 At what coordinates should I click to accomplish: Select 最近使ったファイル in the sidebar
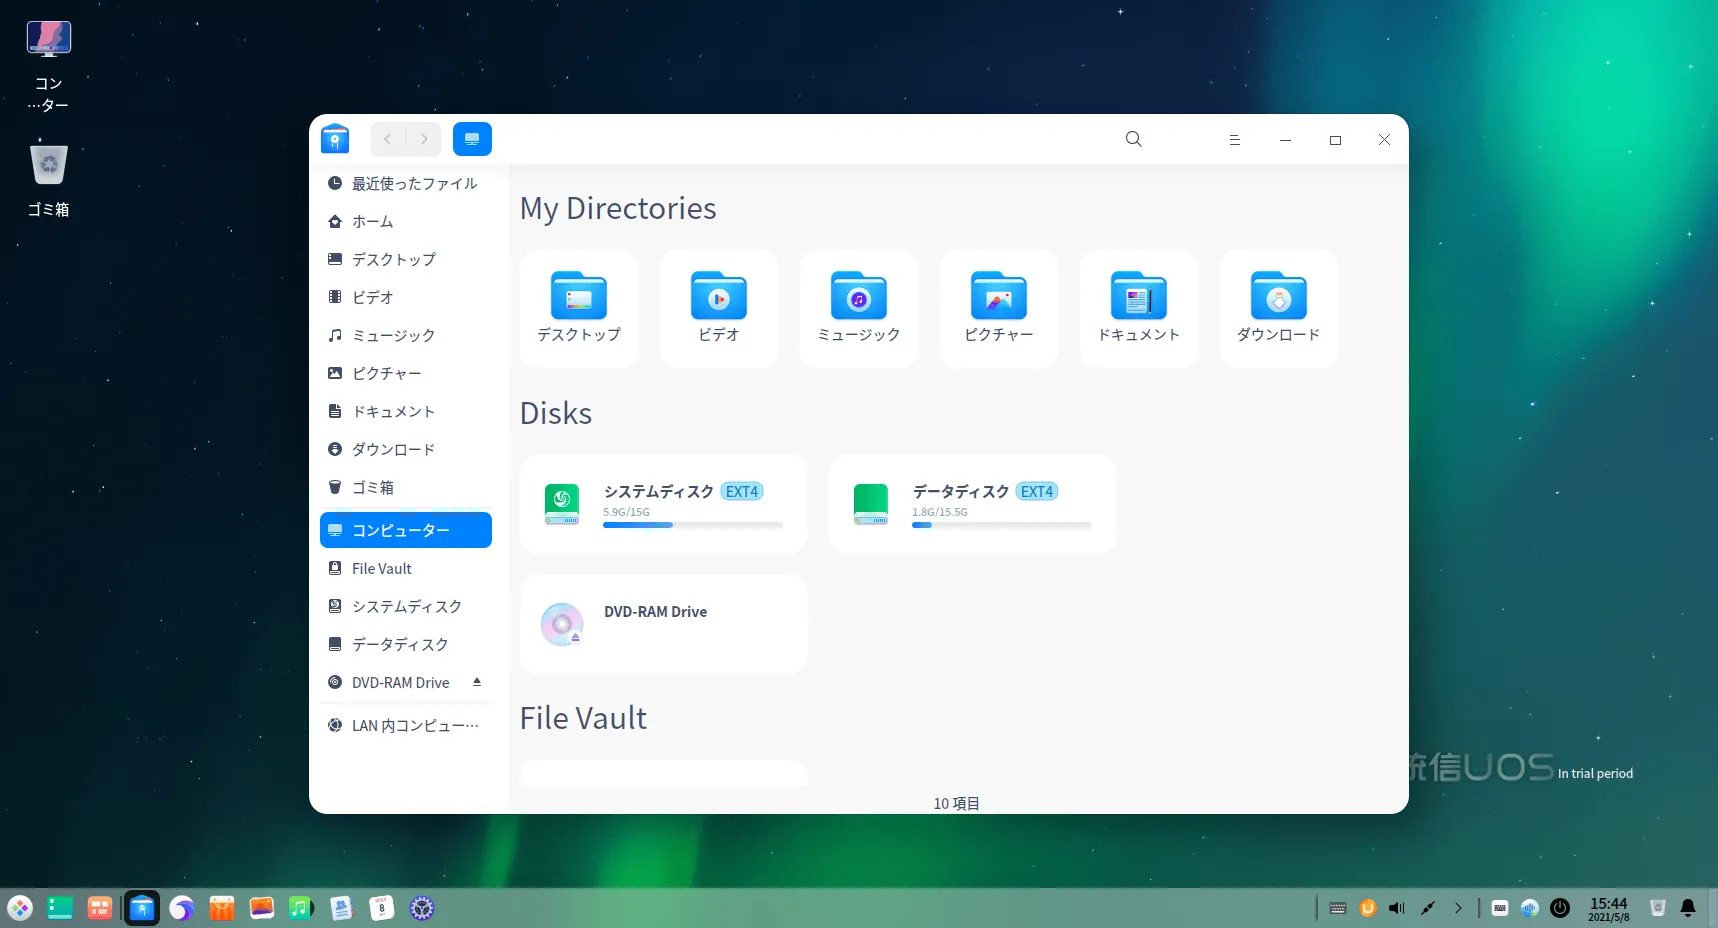[x=414, y=184]
